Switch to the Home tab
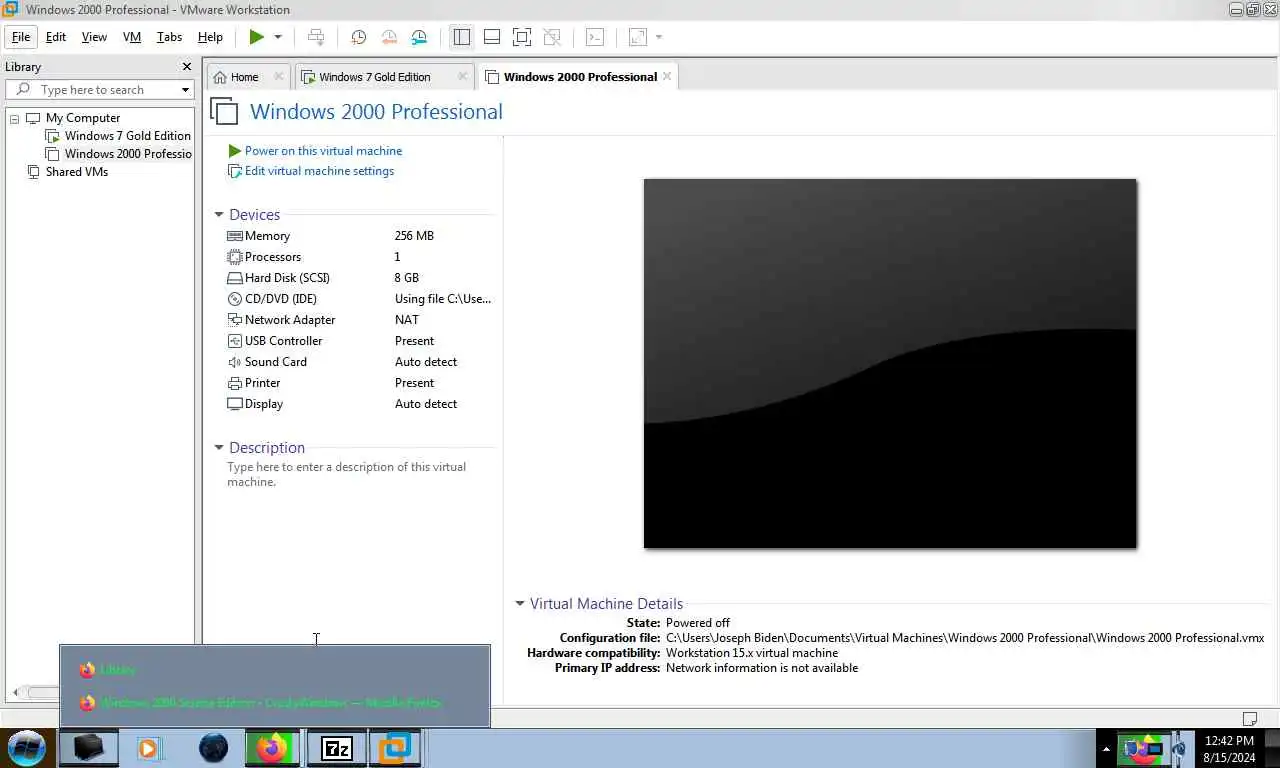Screen dimensions: 1280x768 tap(244, 77)
